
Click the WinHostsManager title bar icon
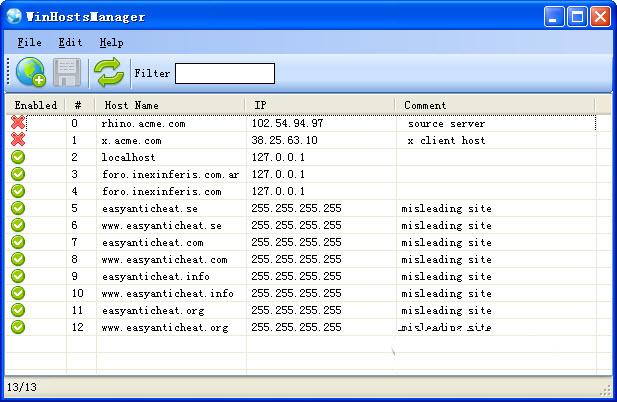point(15,16)
